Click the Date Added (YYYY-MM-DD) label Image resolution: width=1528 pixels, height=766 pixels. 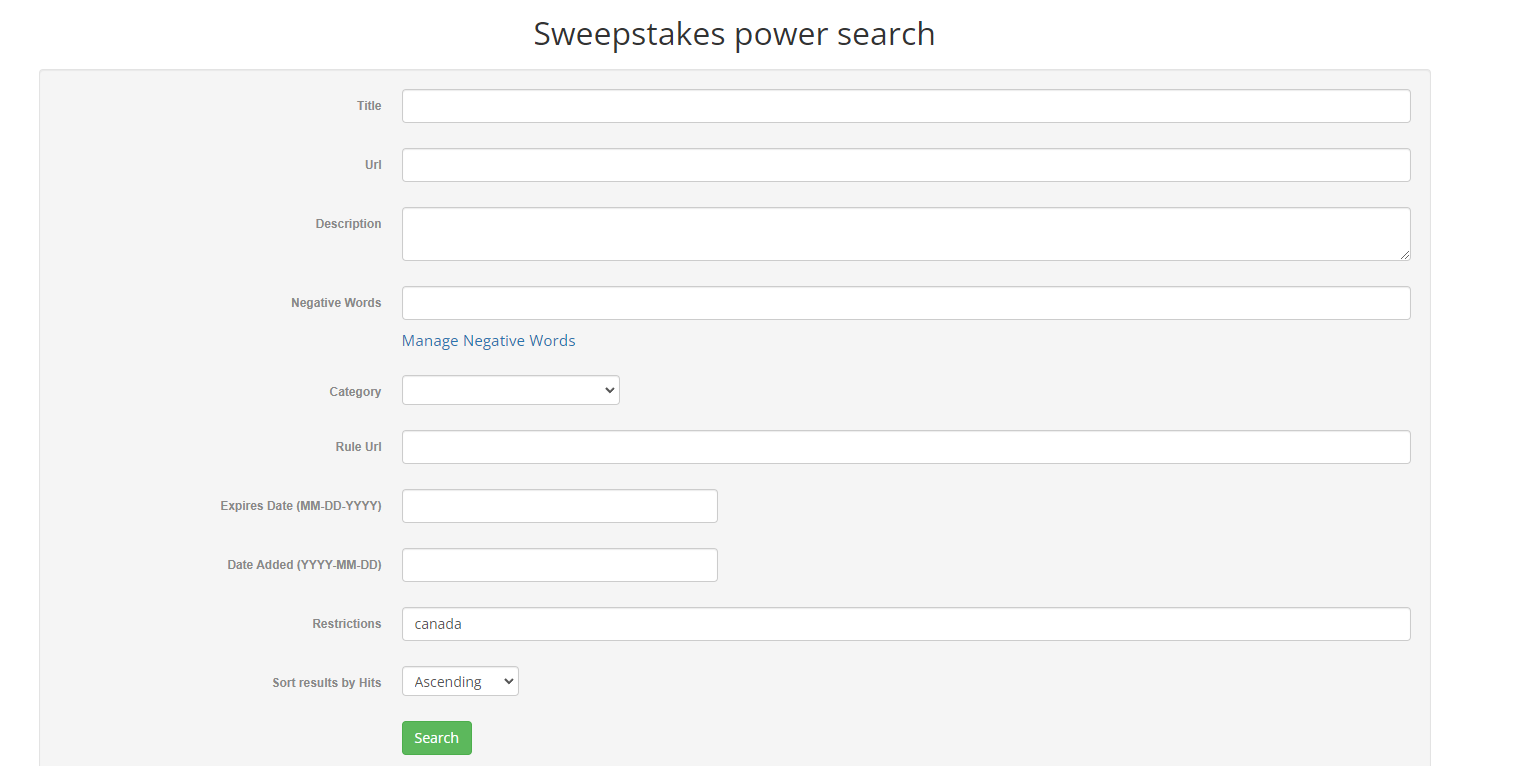[x=304, y=565]
